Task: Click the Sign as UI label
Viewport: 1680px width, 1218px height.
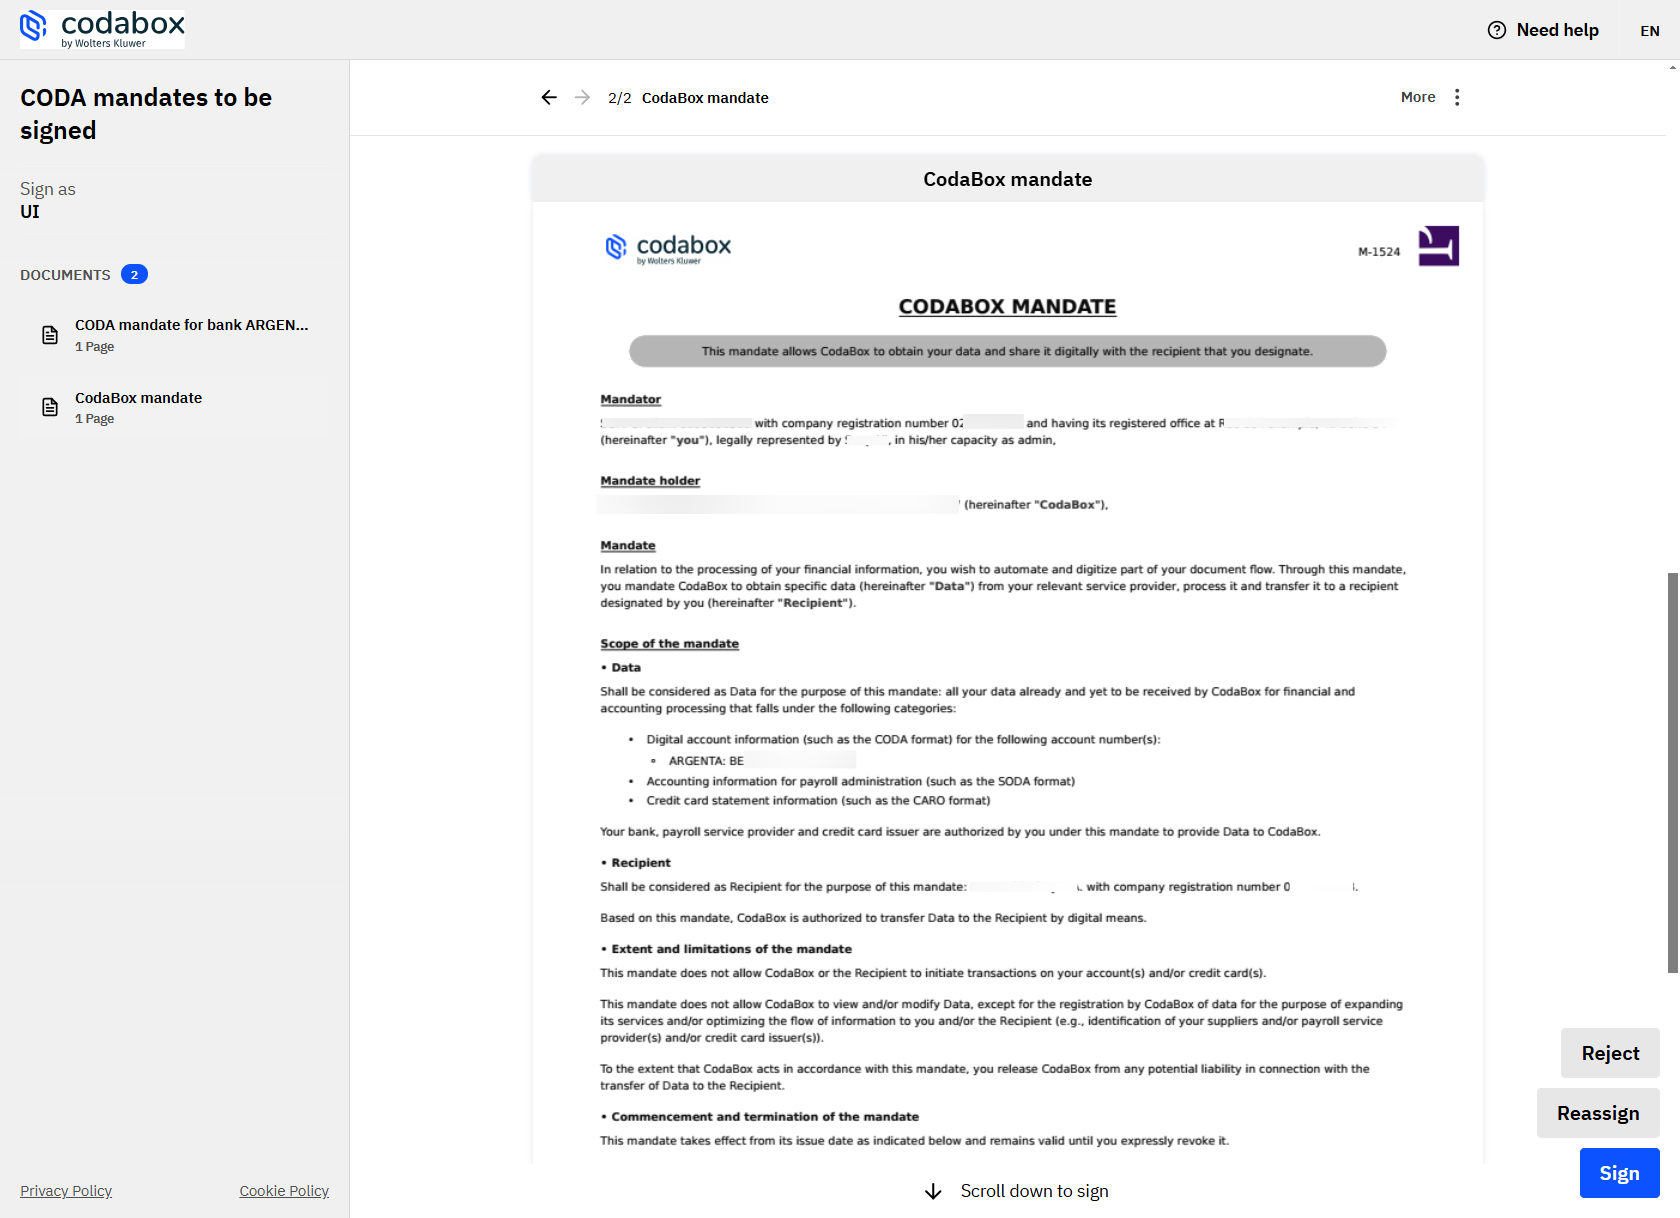Action: pyautogui.click(x=47, y=200)
